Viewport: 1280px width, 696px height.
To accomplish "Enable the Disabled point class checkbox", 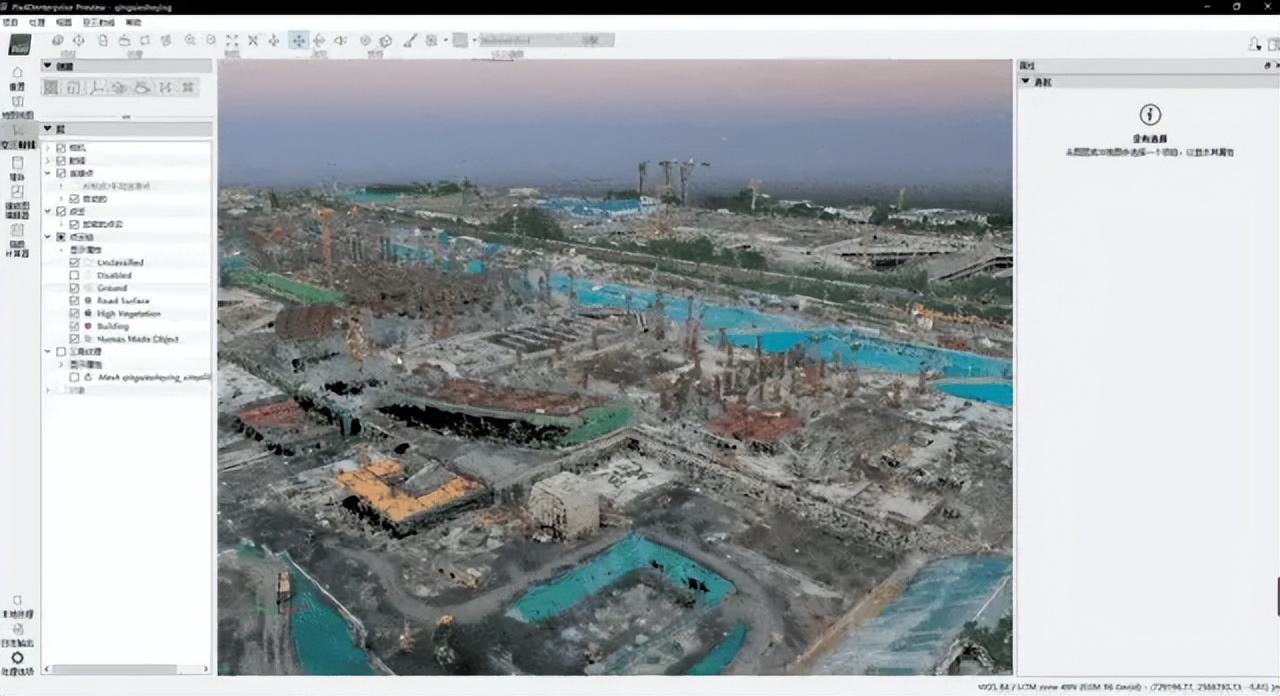I will click(75, 275).
